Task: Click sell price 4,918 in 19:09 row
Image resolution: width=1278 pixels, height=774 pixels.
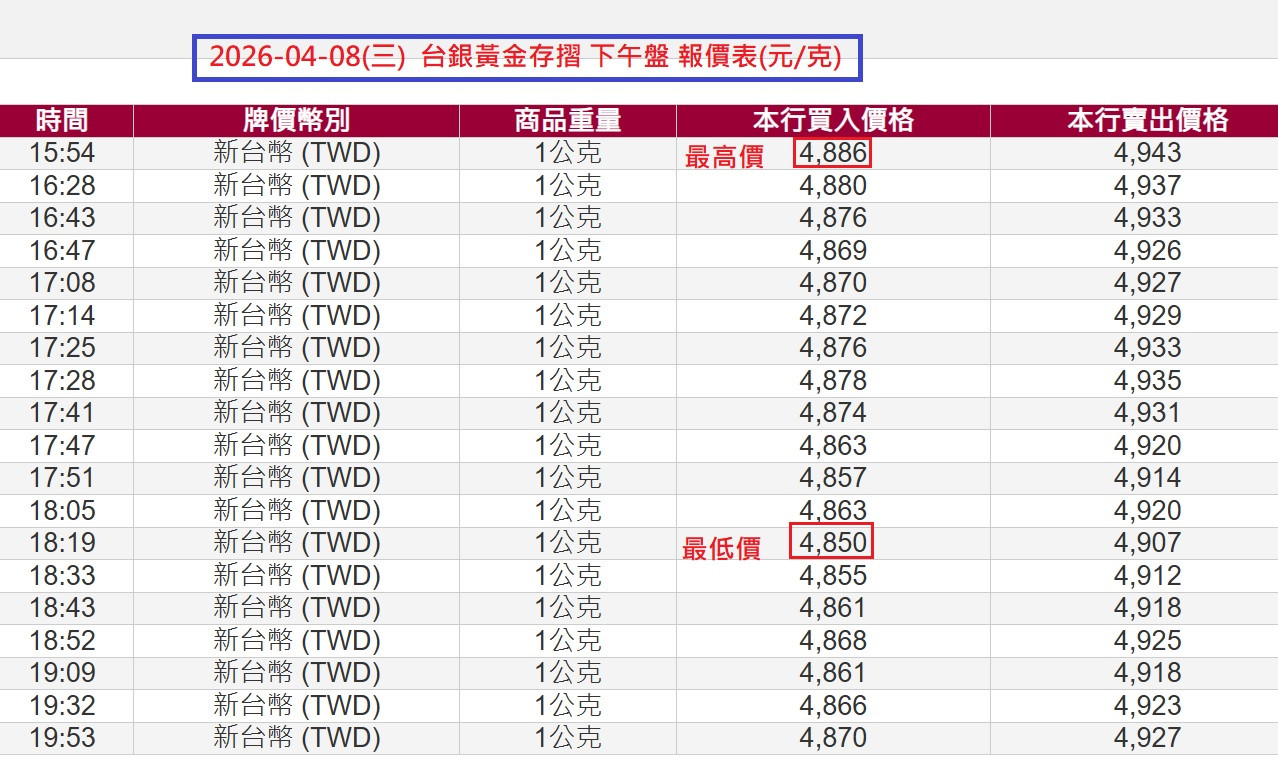Action: coord(1148,673)
